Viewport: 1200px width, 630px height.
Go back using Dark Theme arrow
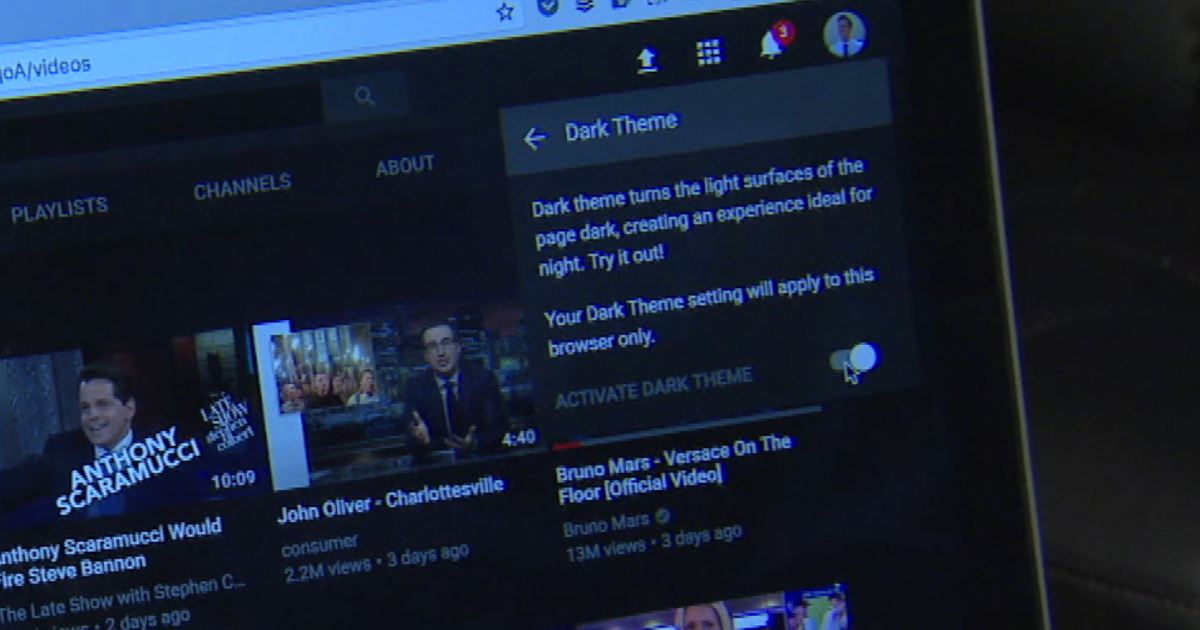tap(535, 139)
